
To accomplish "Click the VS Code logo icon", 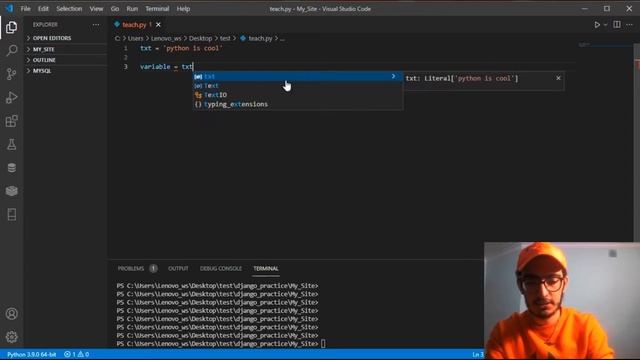I will [9, 8].
